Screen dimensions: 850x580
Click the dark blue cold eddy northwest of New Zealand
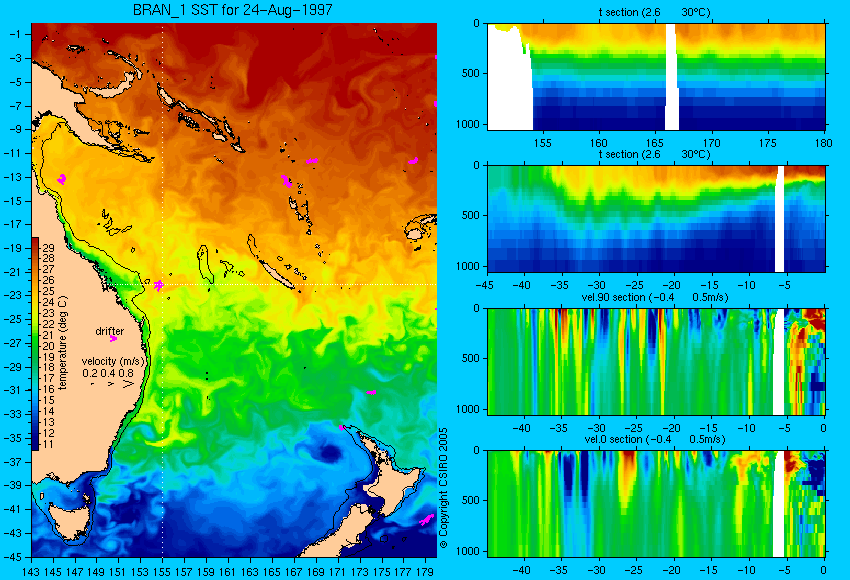329,453
